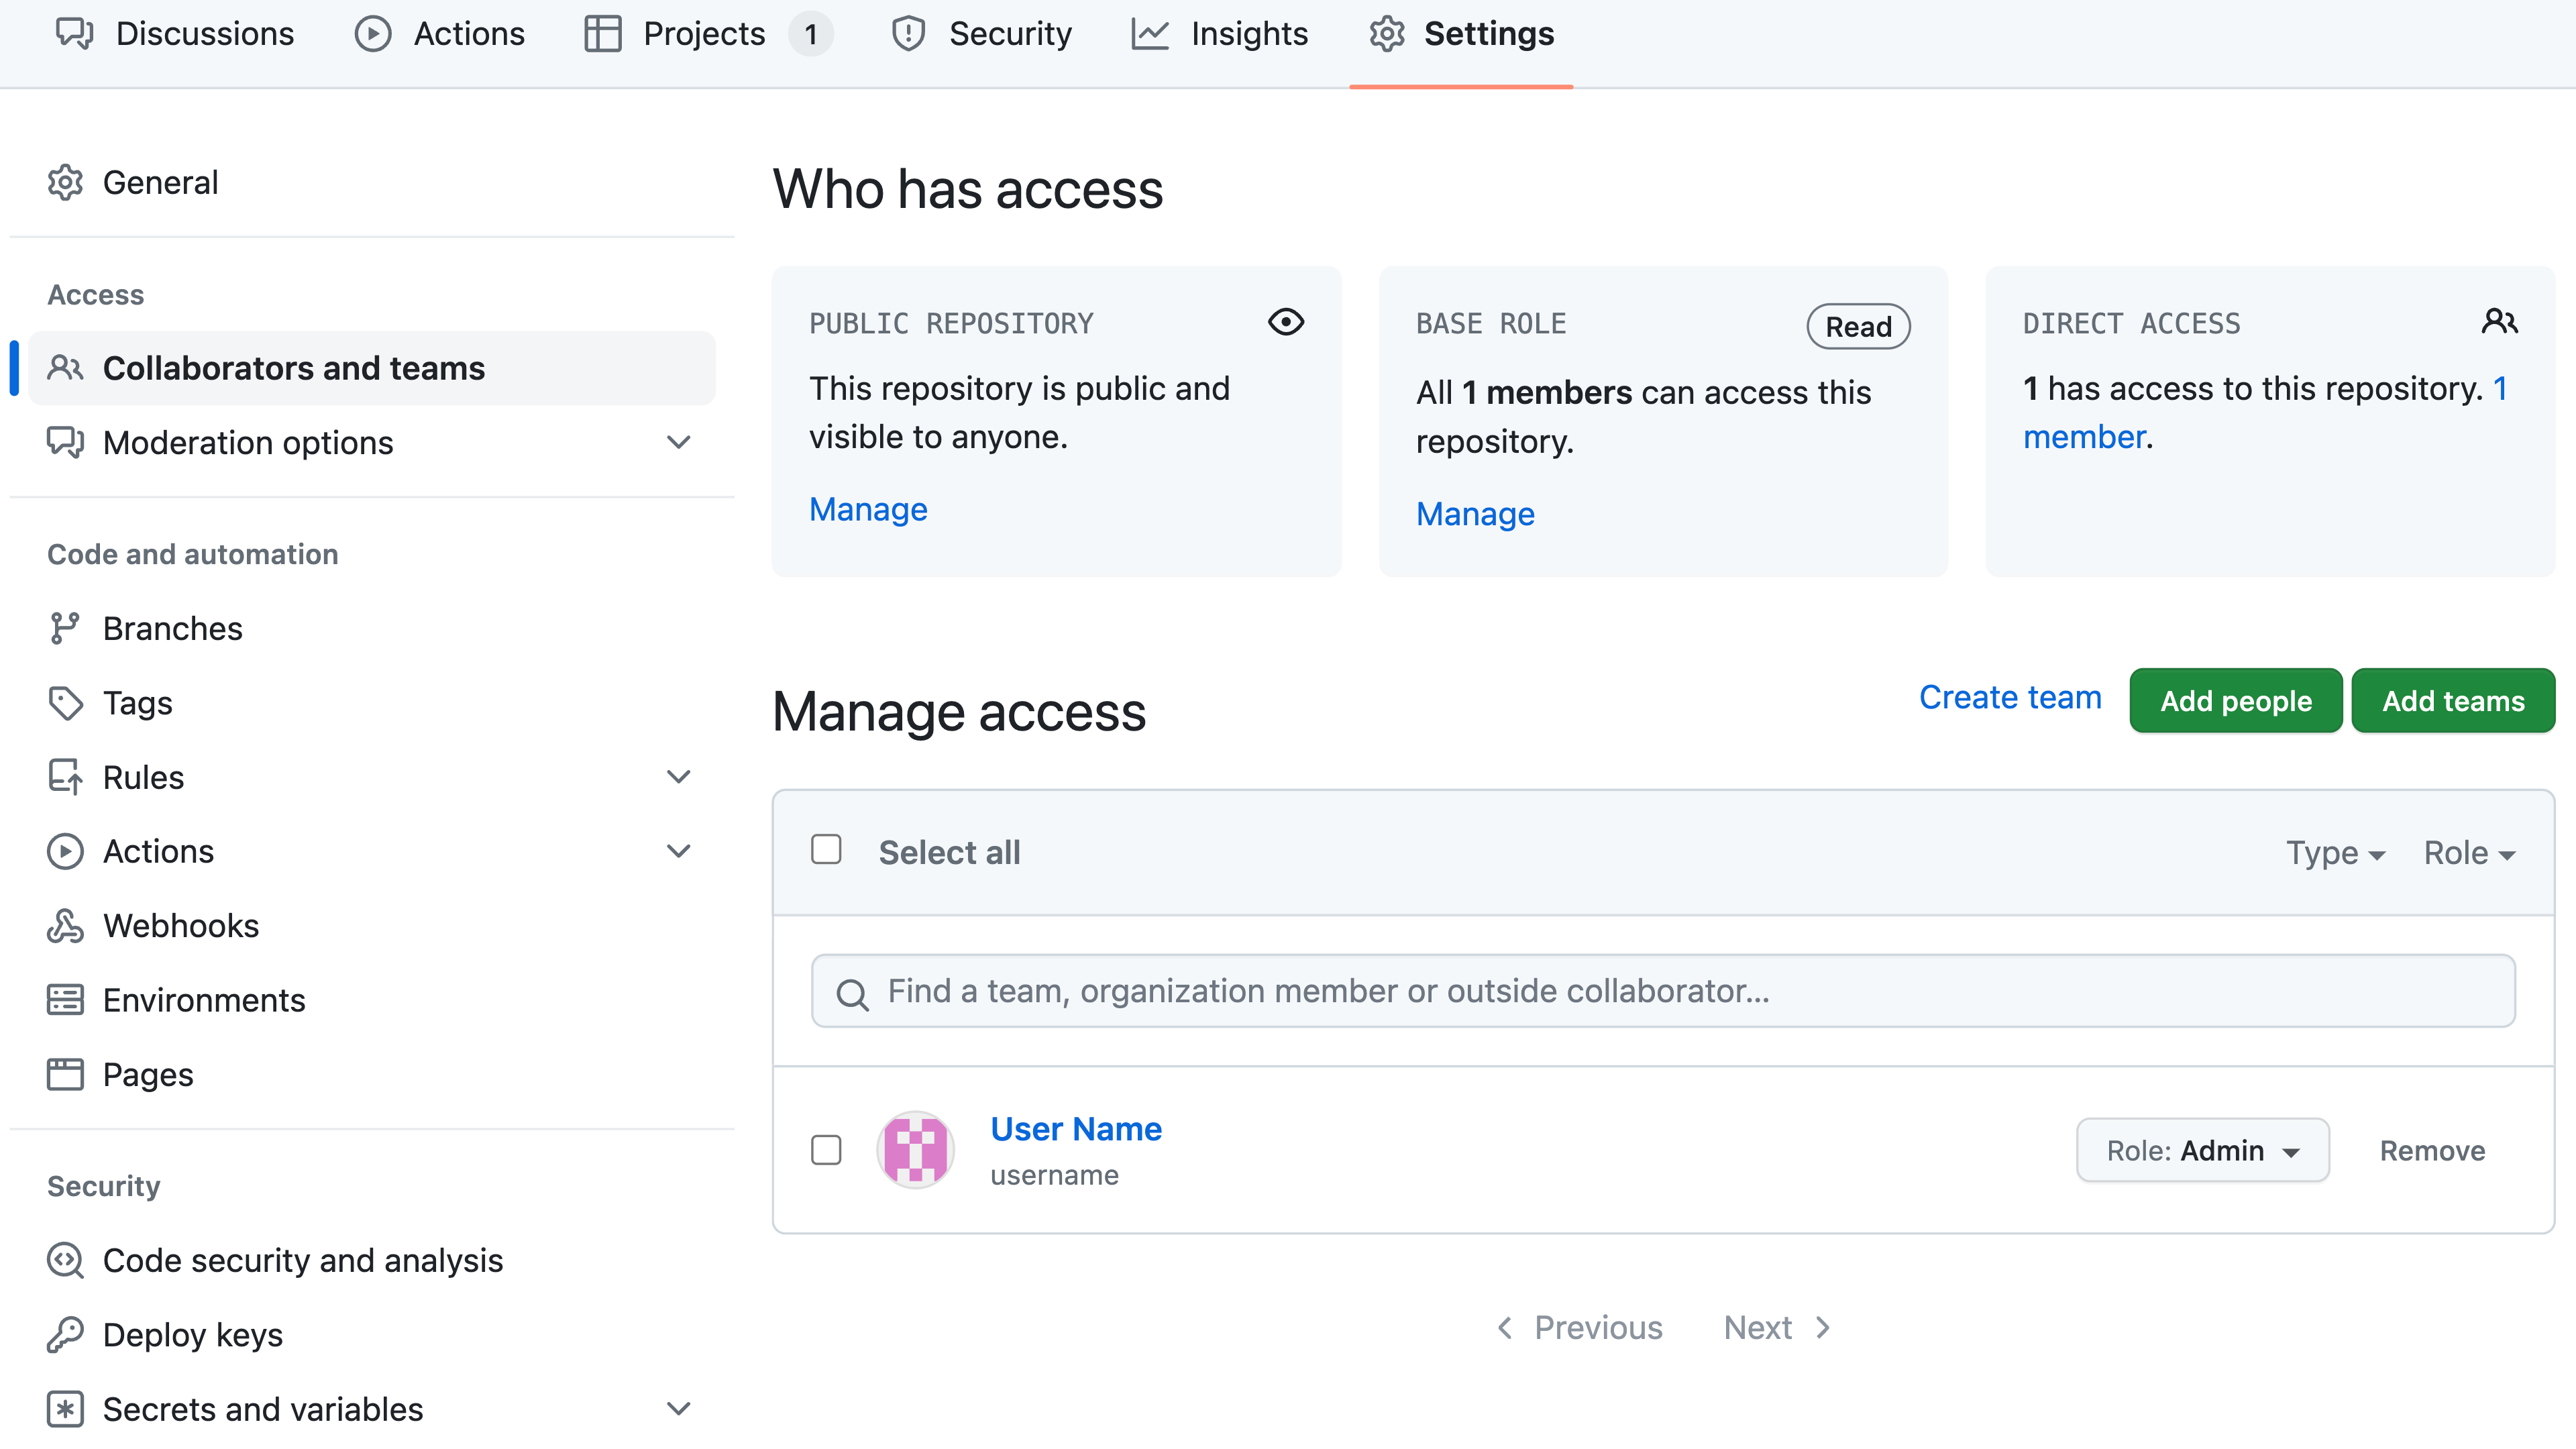The height and width of the screenshot is (1449, 2576).
Task: Open the Environments settings page
Action: tap(371, 1000)
